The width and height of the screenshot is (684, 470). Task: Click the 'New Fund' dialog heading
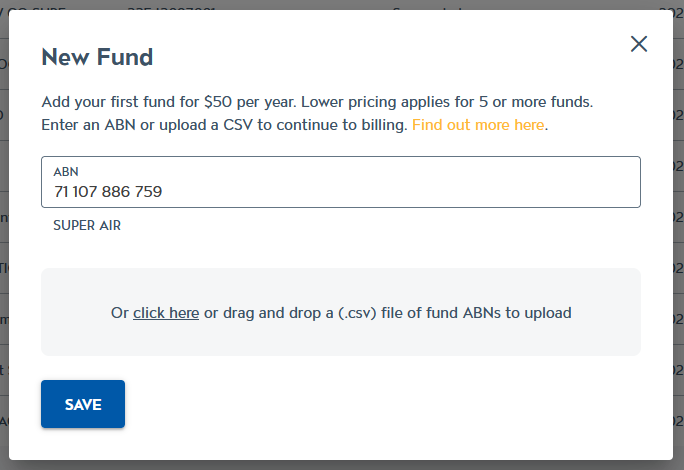coord(97,57)
